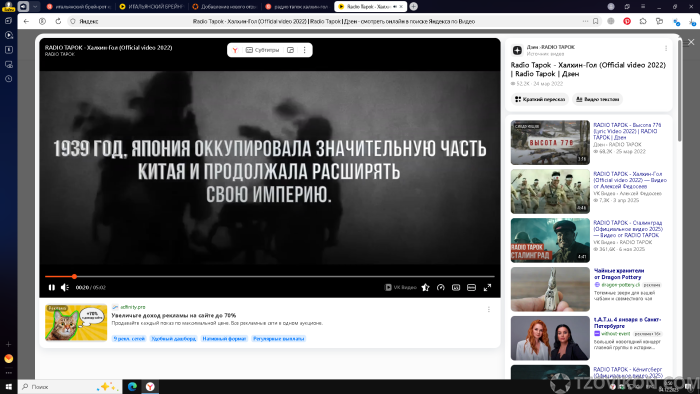700x394 pixels.
Task: Click taskbar search field 'Поиск'
Action: click(70, 386)
